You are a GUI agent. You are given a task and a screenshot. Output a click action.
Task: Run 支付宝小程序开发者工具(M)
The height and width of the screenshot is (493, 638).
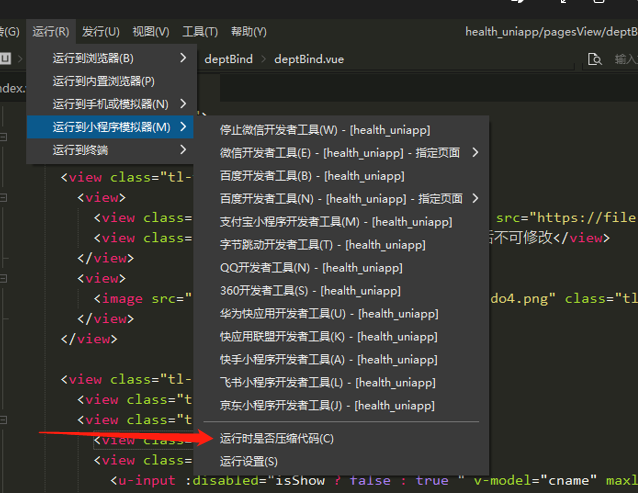(341, 222)
